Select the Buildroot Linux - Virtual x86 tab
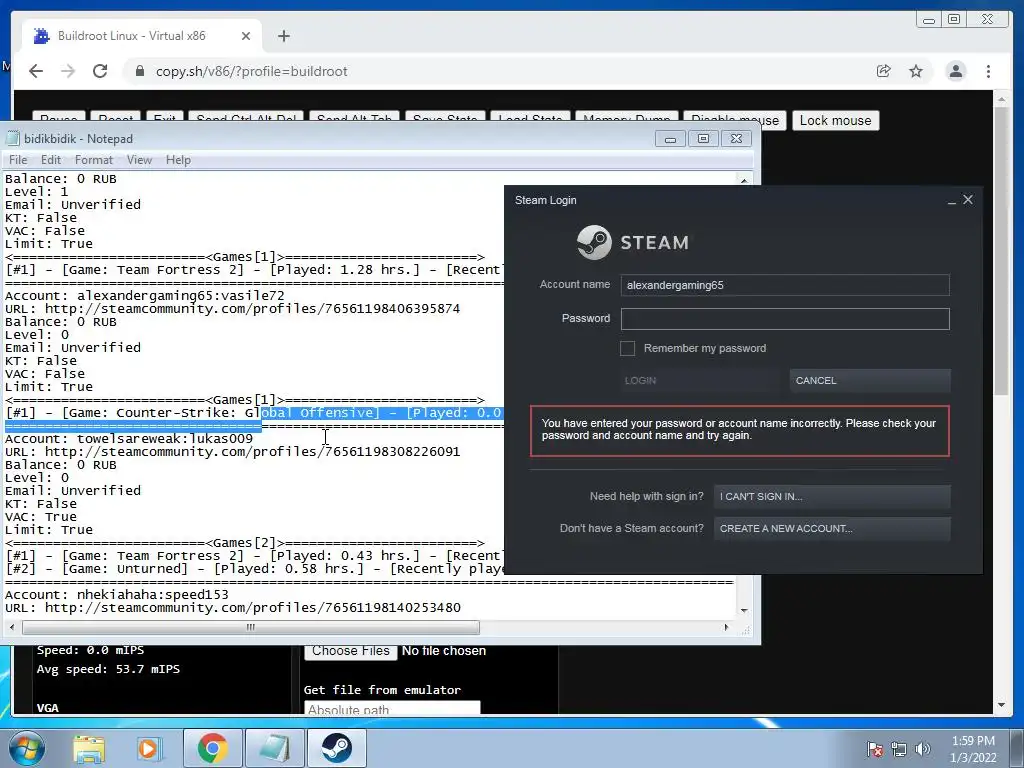Viewport: 1024px width, 768px height. pos(142,36)
